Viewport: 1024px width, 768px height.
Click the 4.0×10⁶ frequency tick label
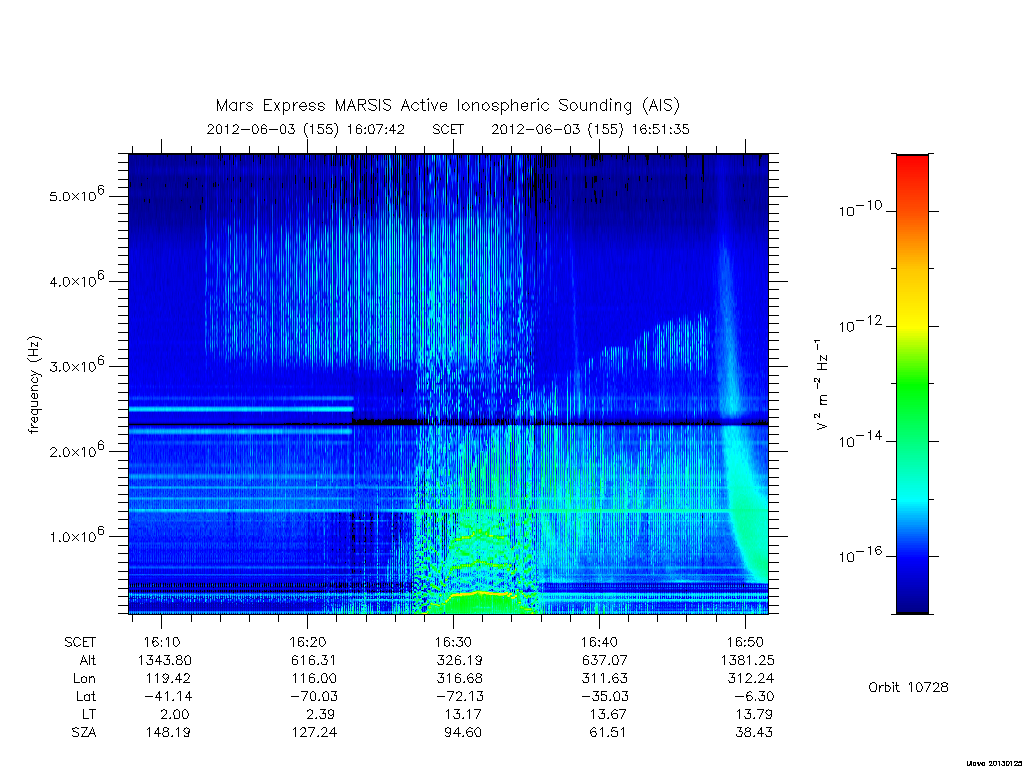pos(76,280)
